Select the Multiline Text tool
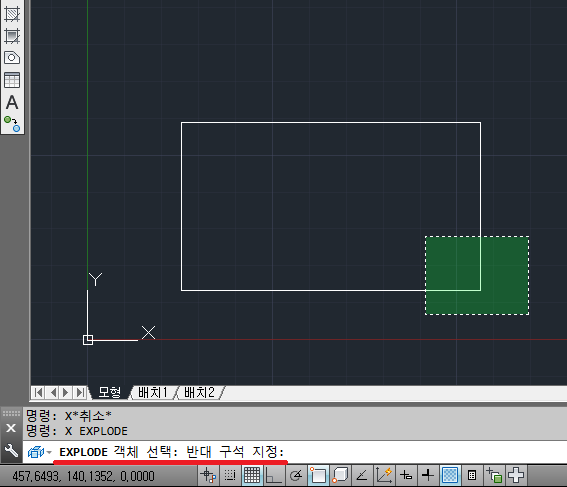 pyautogui.click(x=12, y=102)
